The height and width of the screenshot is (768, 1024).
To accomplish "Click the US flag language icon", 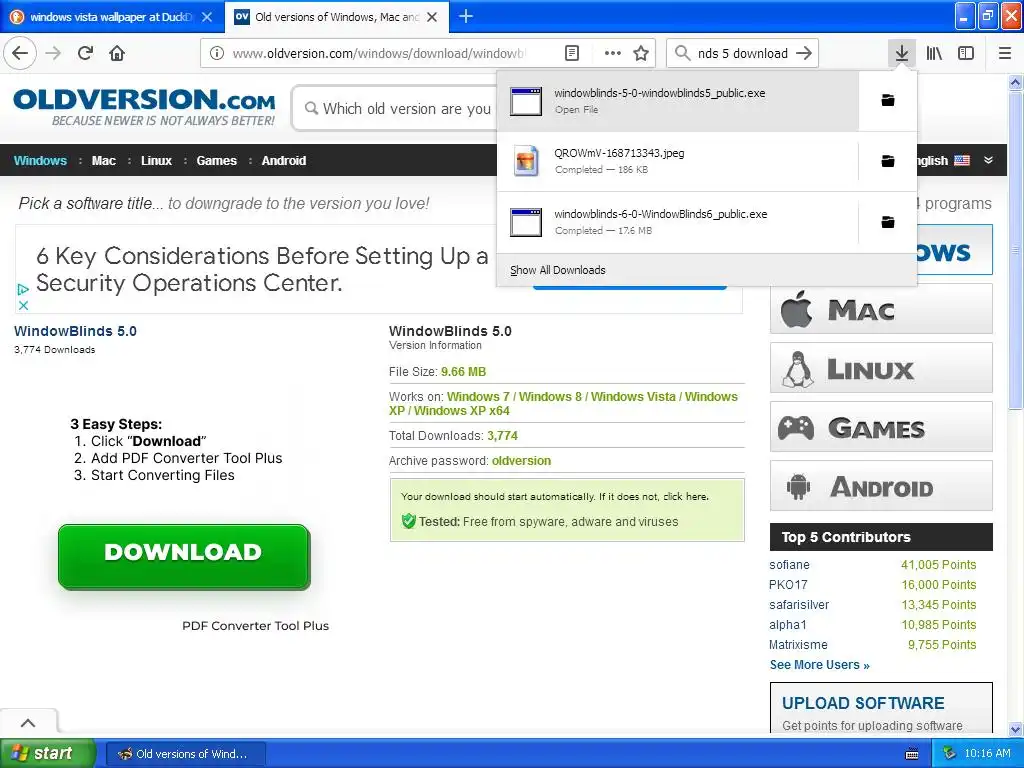I will pos(962,160).
